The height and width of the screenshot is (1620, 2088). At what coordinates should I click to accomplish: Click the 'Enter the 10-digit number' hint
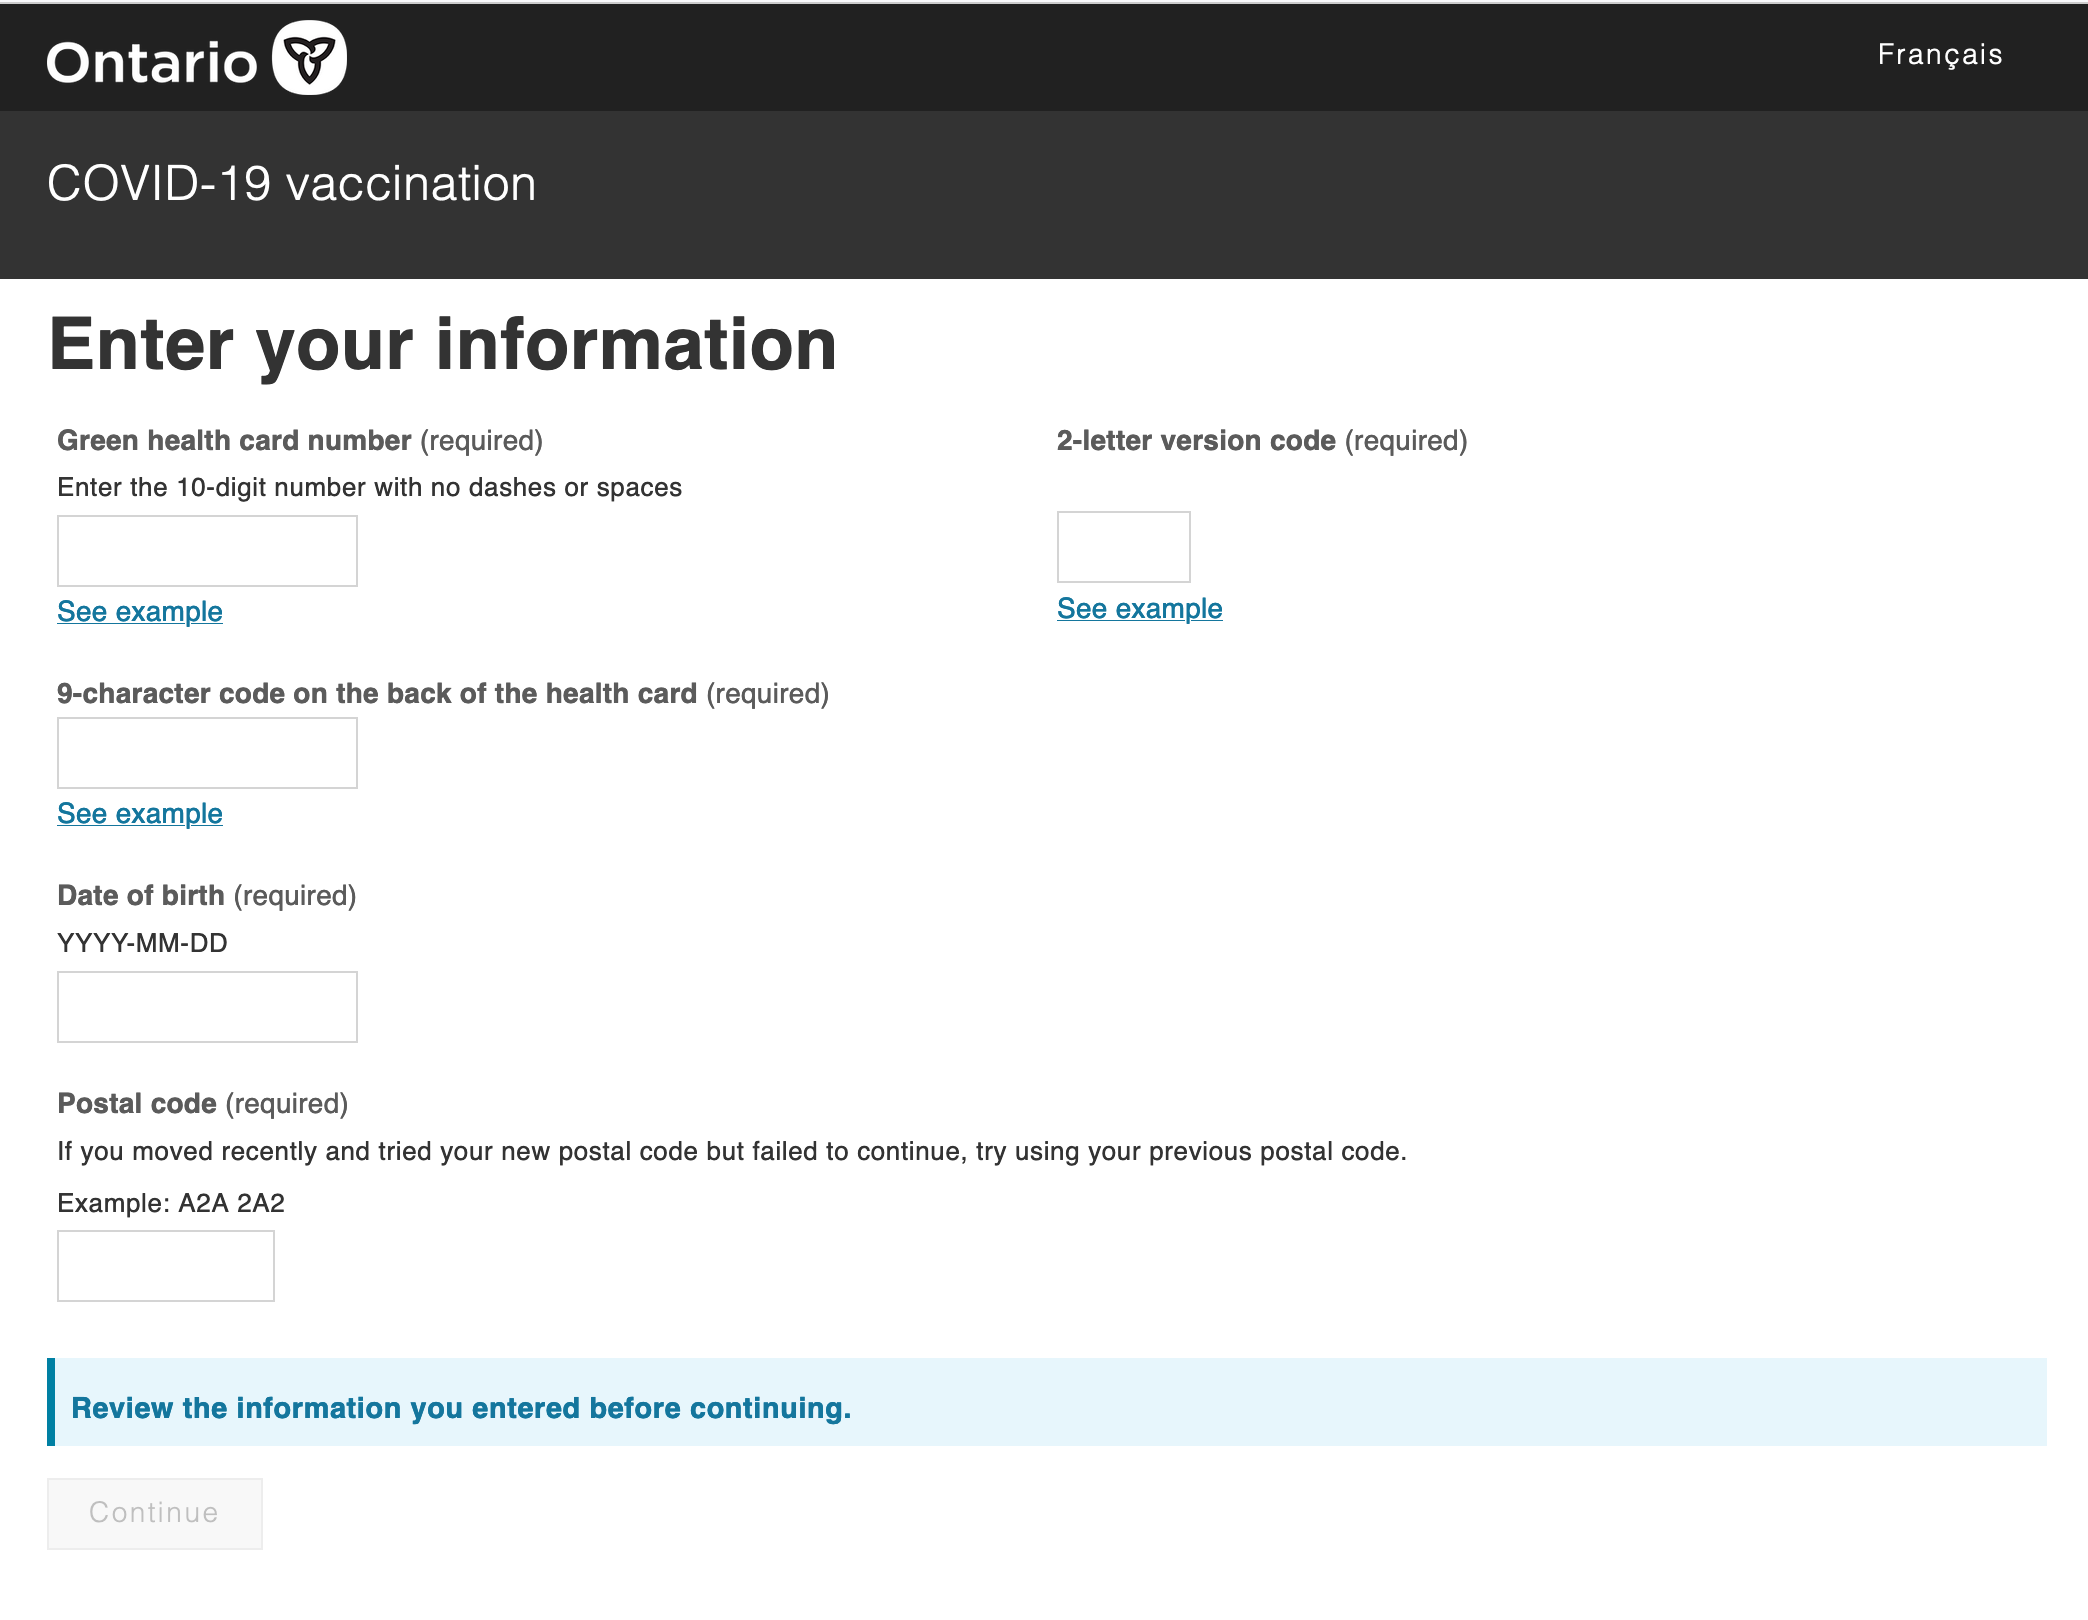tap(370, 488)
